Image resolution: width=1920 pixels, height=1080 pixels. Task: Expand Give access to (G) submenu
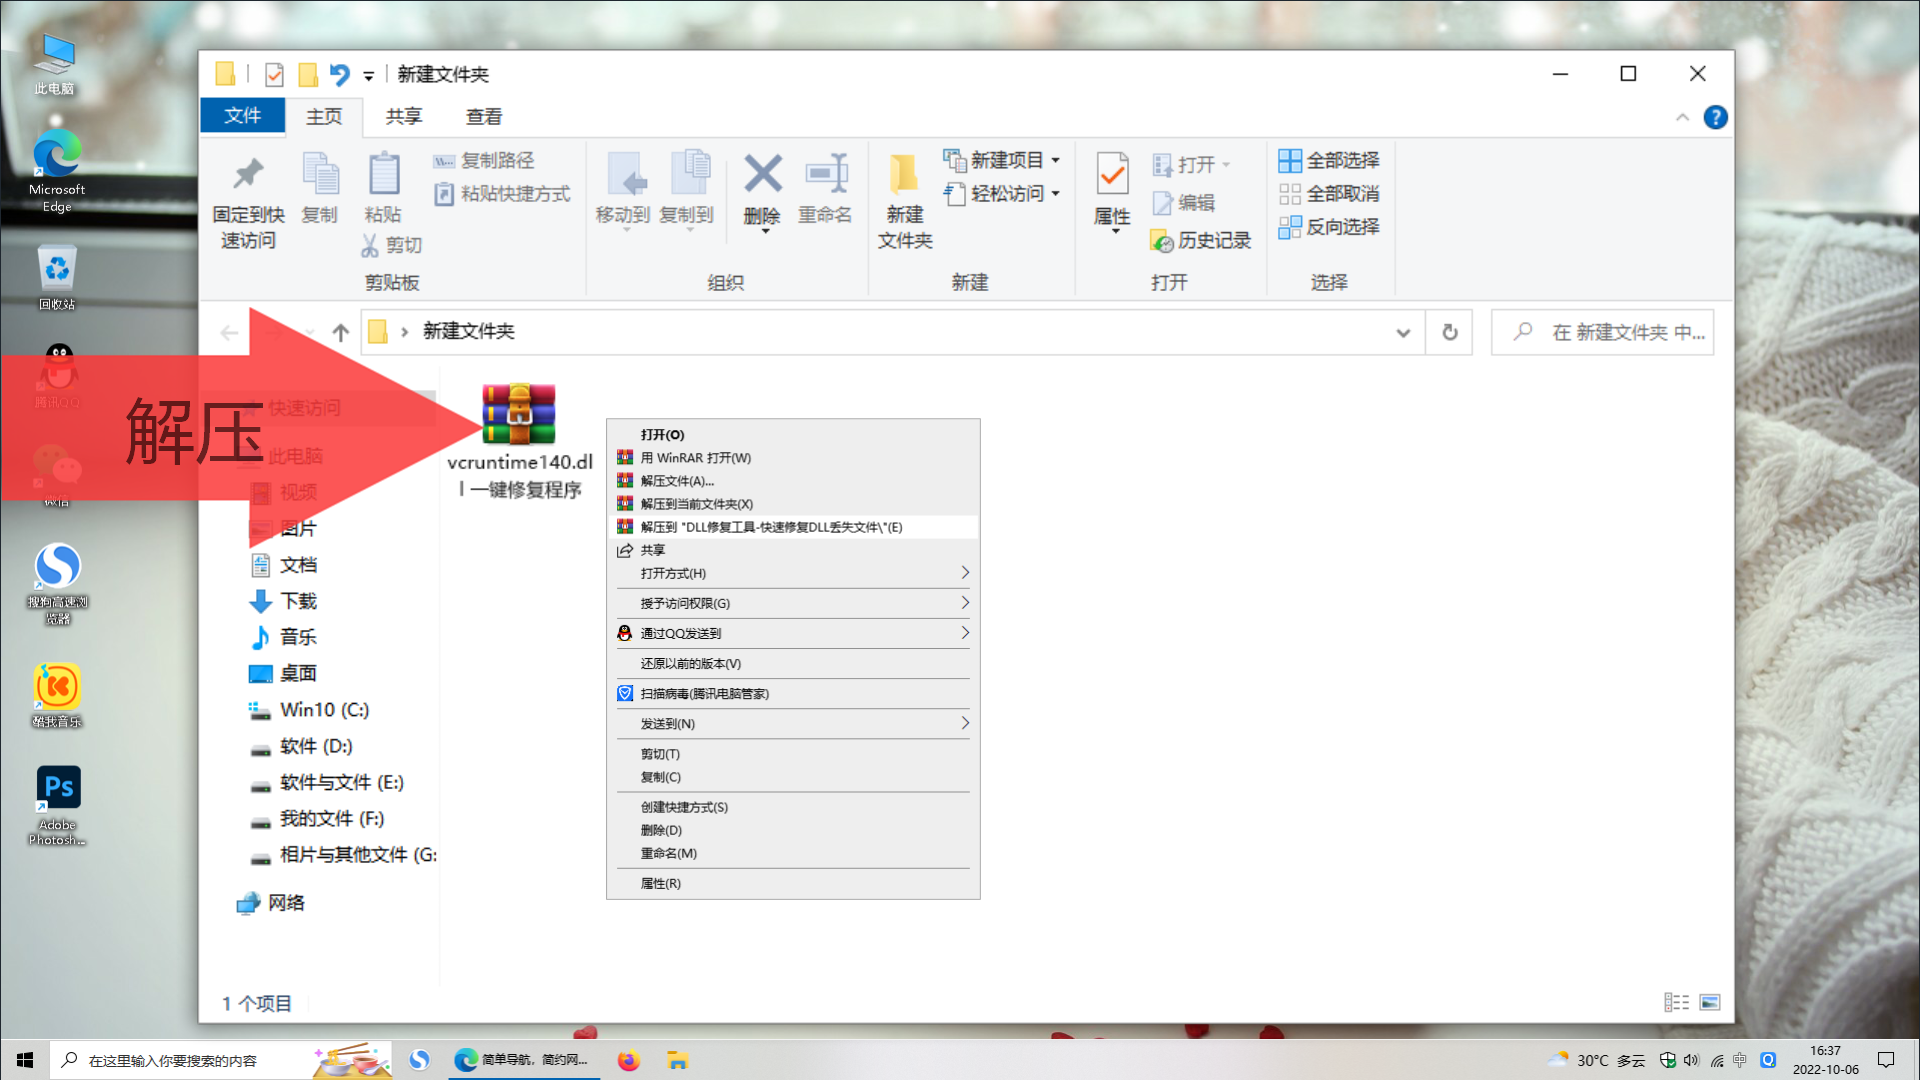point(793,603)
